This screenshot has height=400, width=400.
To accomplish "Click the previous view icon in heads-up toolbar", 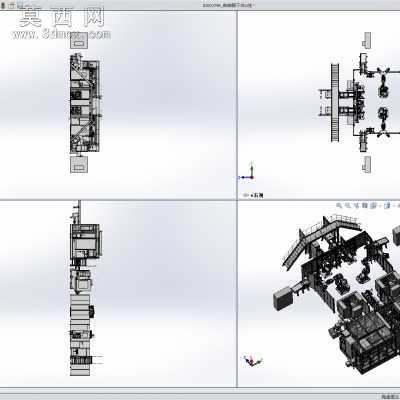I will (356, 205).
